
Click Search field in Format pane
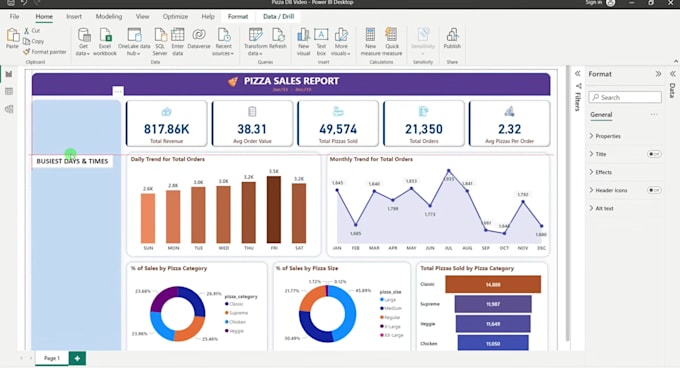pos(625,97)
